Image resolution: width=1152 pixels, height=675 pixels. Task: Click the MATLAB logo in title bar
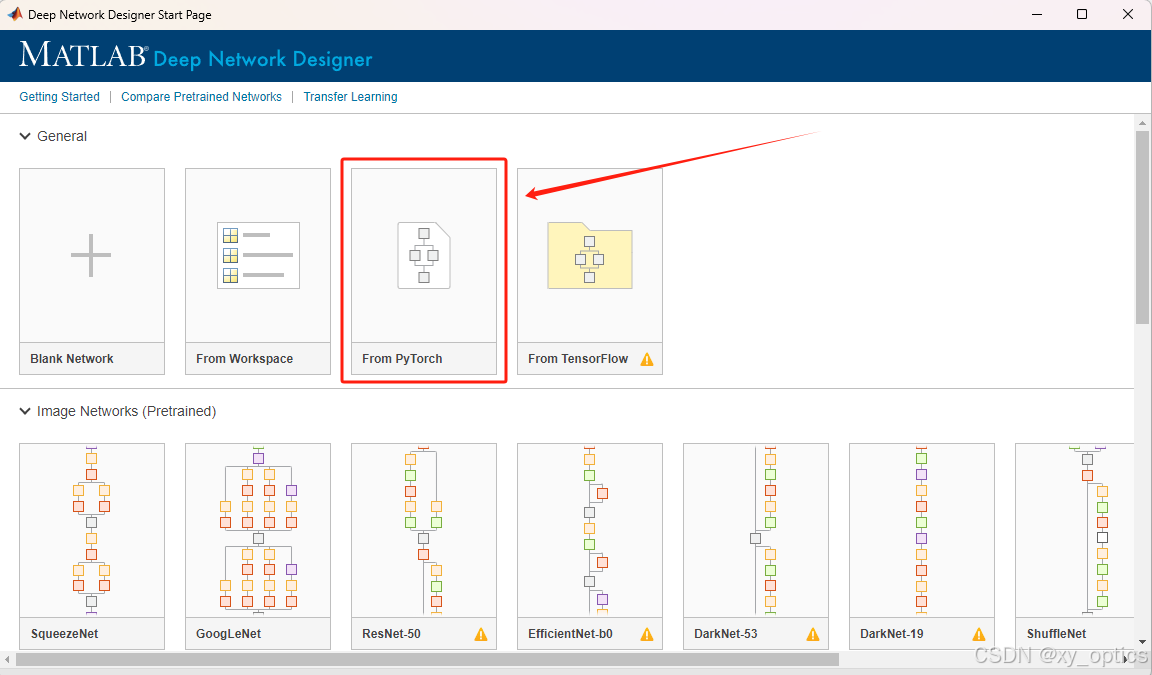(x=15, y=14)
